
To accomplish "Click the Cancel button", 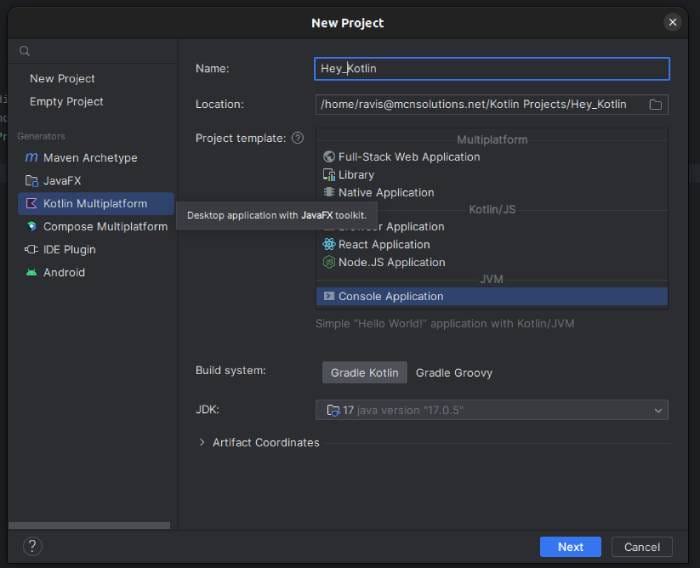I will [x=642, y=547].
